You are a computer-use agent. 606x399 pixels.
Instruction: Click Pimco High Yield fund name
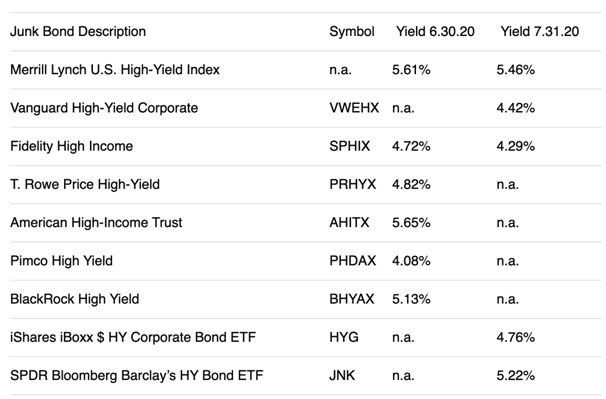[61, 261]
